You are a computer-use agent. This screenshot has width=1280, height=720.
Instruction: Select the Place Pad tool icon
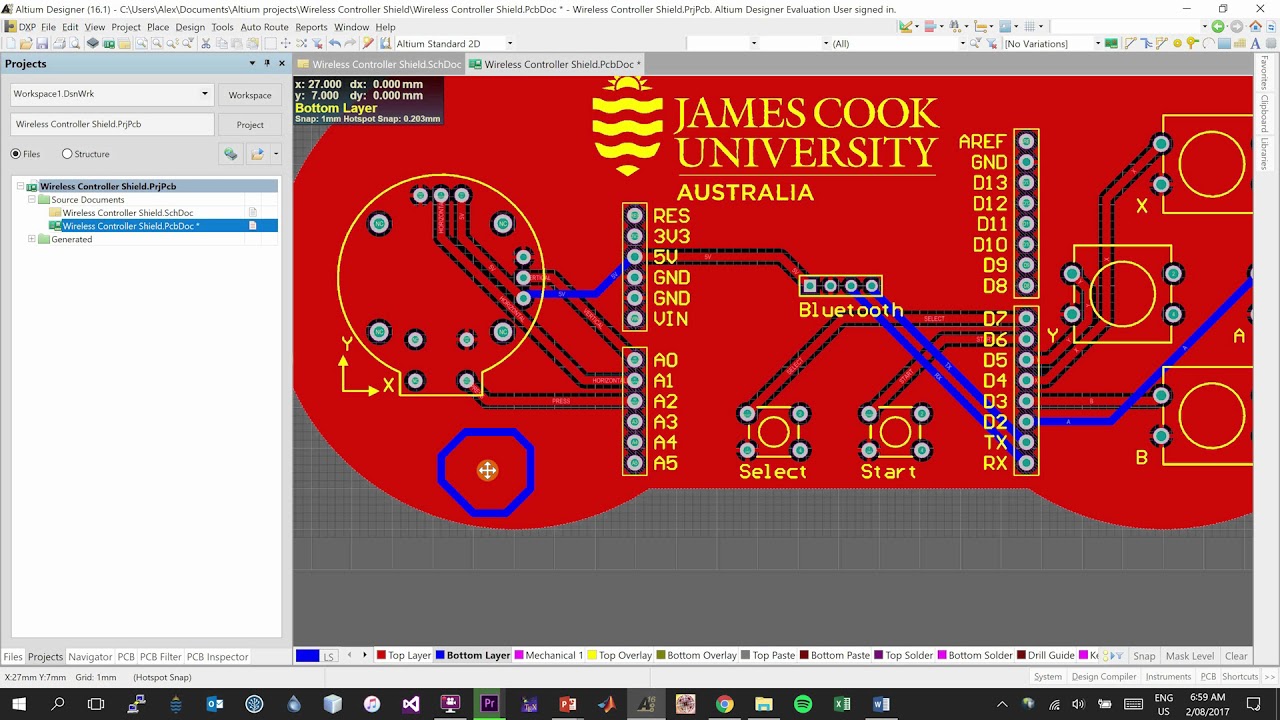[1177, 43]
